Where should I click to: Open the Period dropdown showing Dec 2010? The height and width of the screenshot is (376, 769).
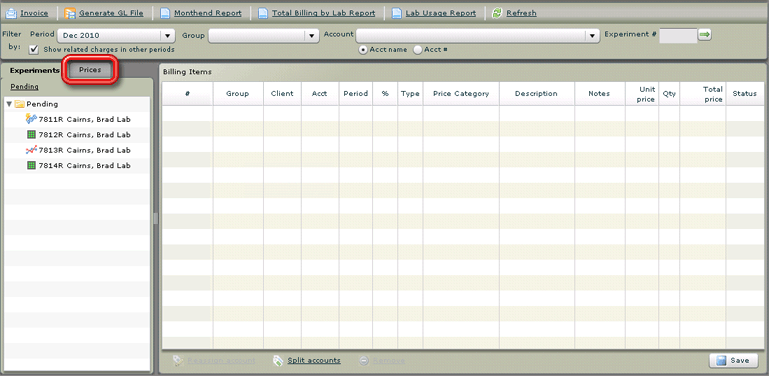(x=116, y=35)
